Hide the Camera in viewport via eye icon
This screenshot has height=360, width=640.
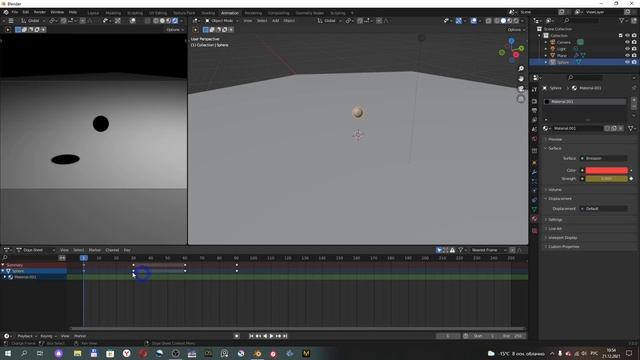(x=627, y=42)
